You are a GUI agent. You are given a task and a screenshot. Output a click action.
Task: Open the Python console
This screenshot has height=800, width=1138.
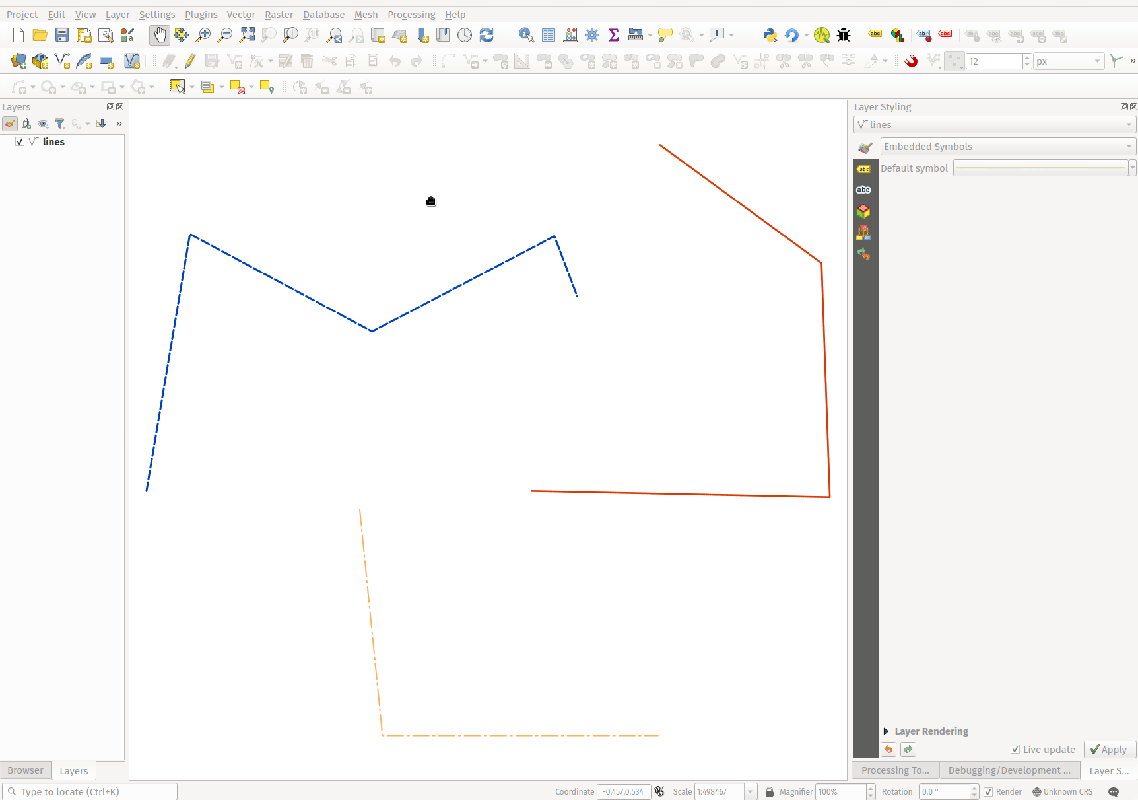coord(769,35)
